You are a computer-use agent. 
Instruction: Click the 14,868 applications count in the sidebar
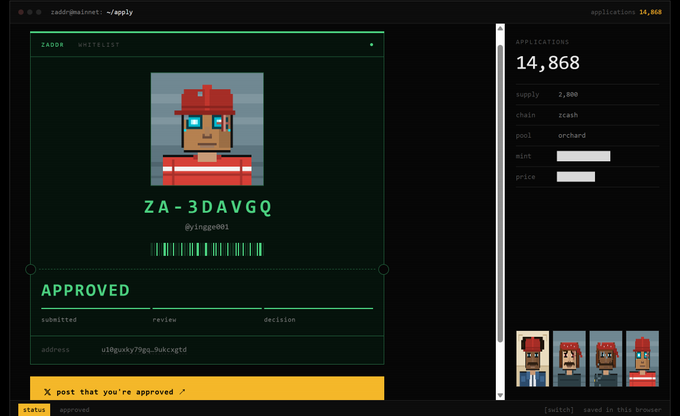click(x=548, y=63)
